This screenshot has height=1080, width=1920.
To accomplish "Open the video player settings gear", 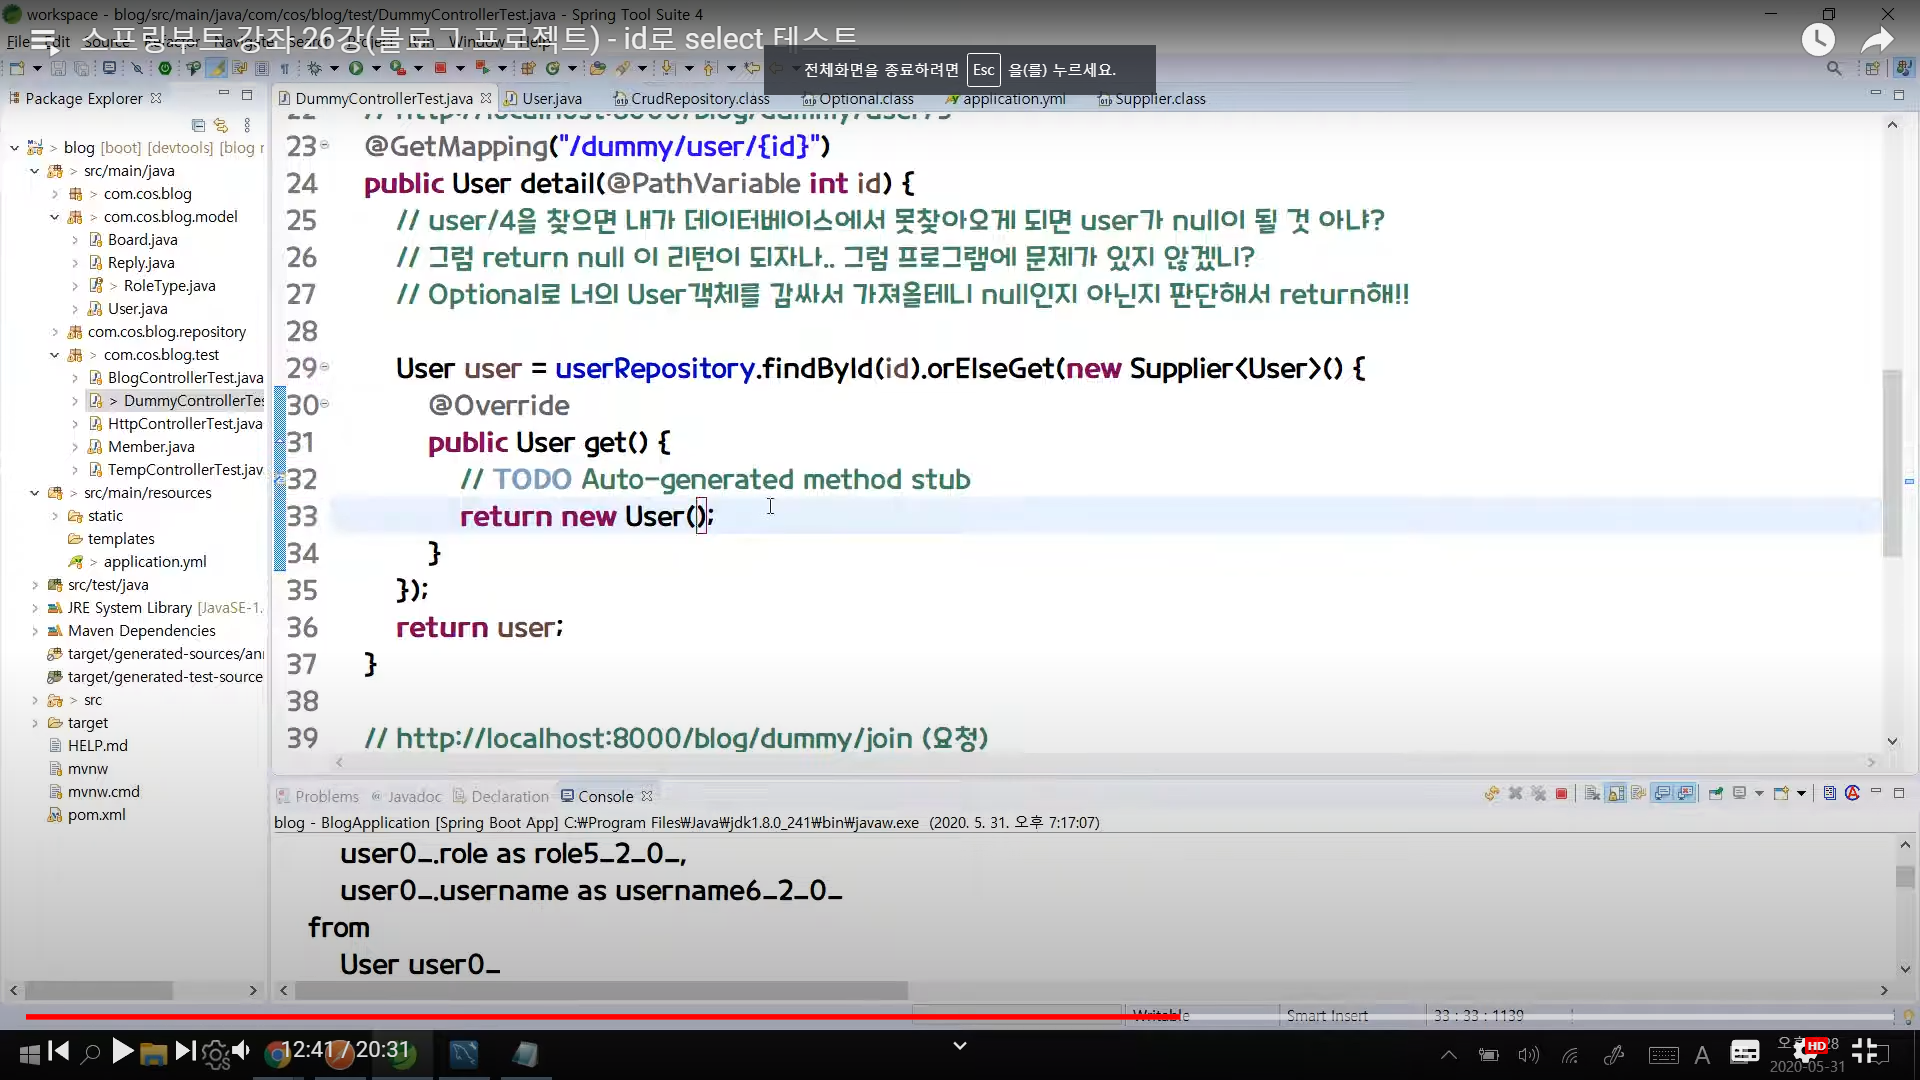I will click(x=1808, y=1052).
